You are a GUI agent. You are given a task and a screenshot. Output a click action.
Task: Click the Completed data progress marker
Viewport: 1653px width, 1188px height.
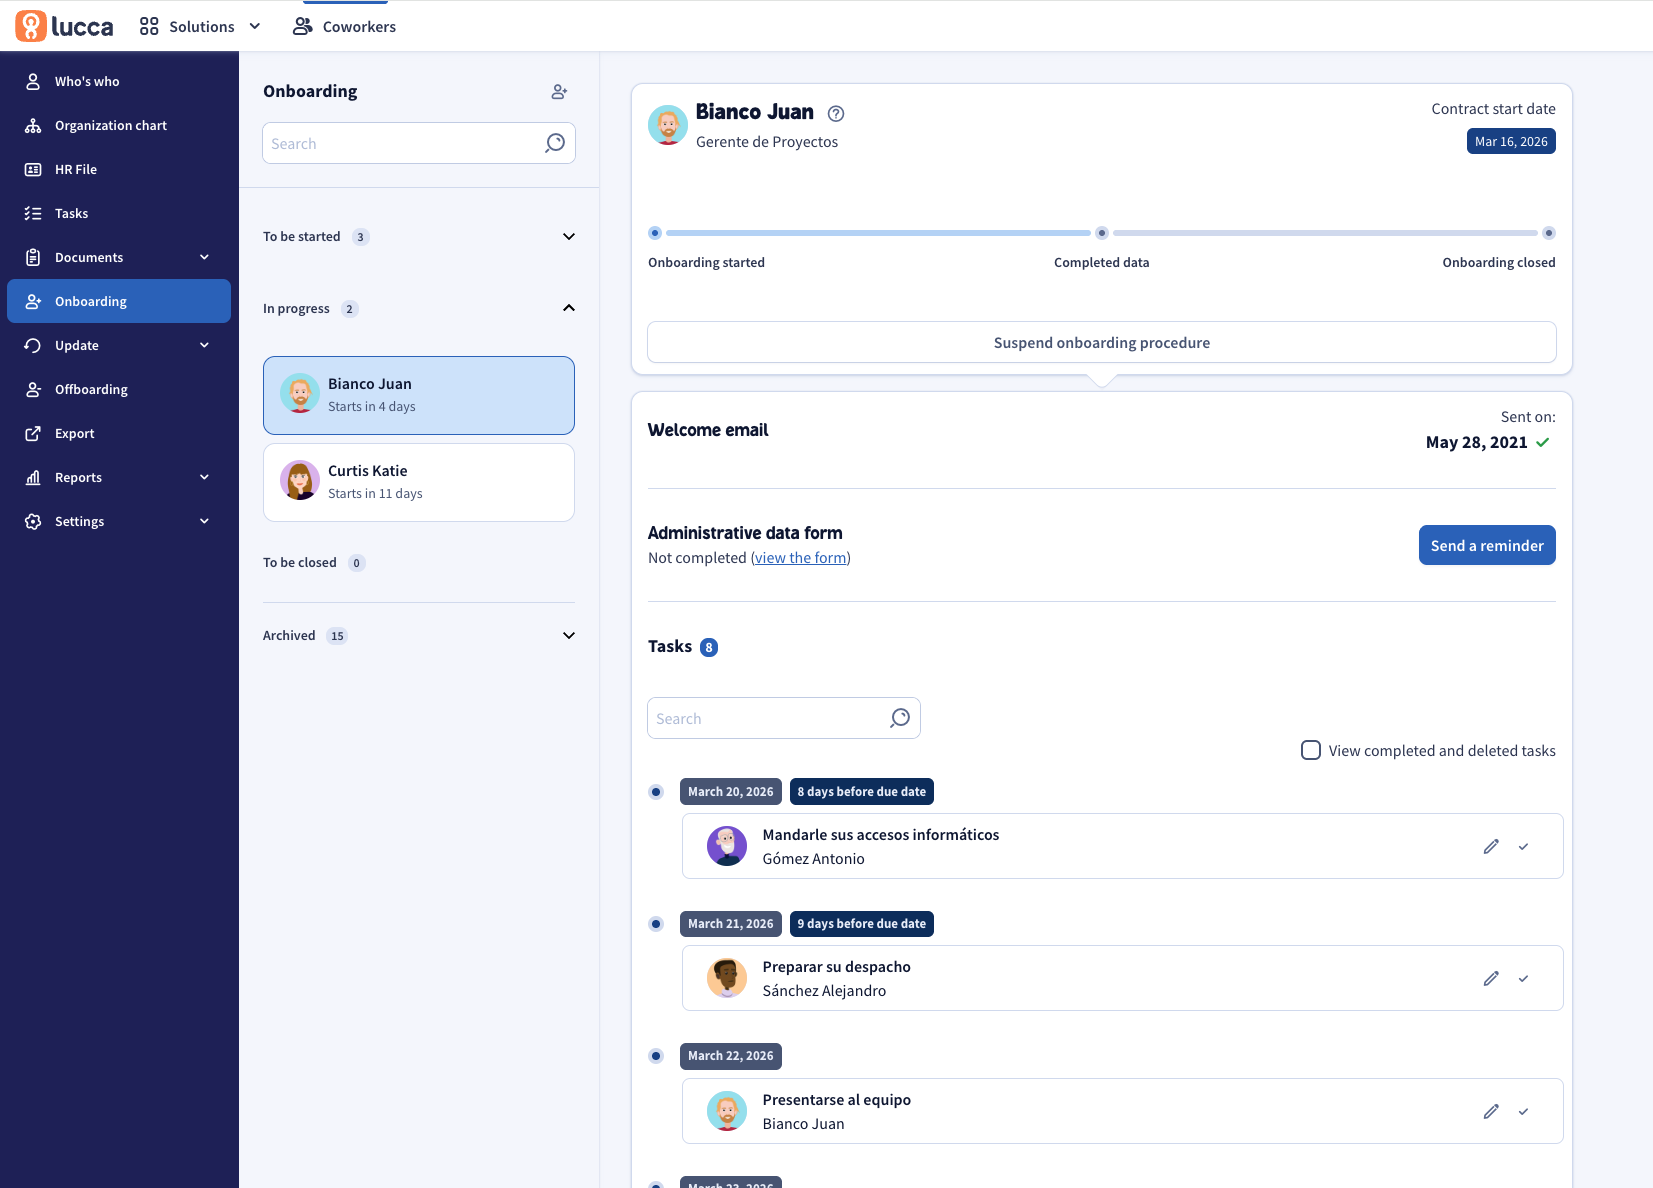[1102, 233]
